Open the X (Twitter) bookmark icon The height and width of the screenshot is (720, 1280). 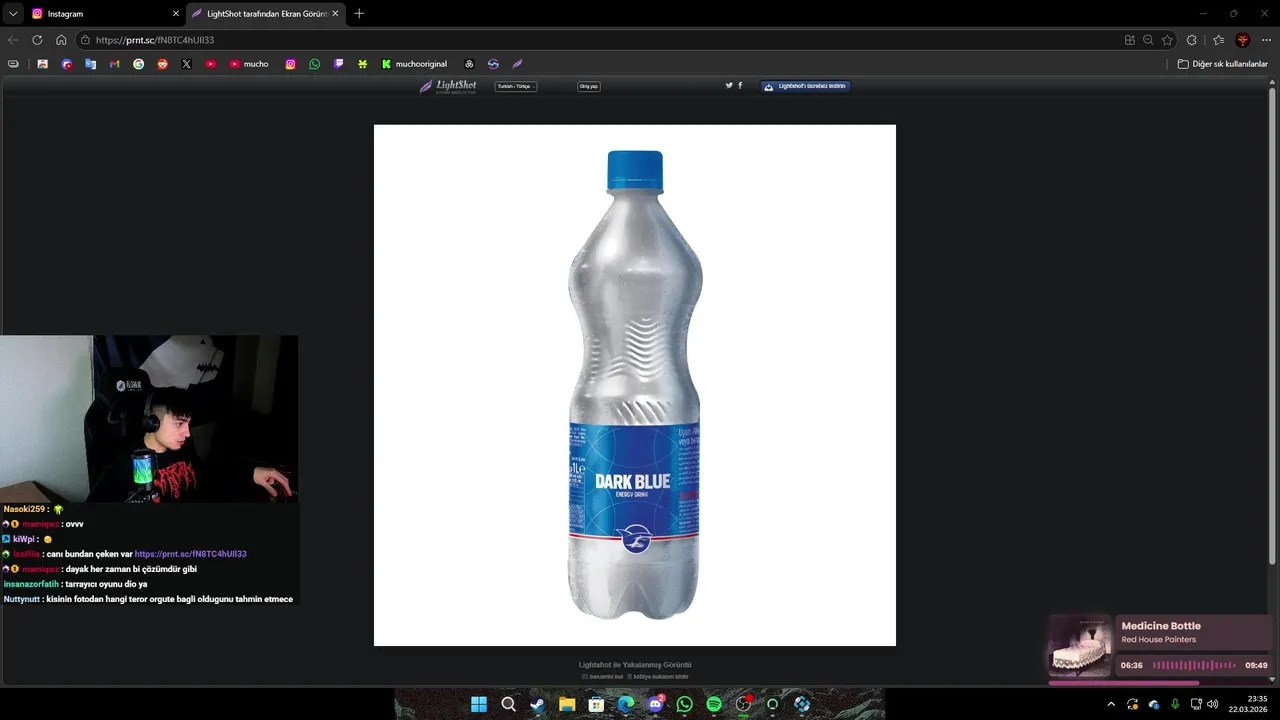[186, 64]
